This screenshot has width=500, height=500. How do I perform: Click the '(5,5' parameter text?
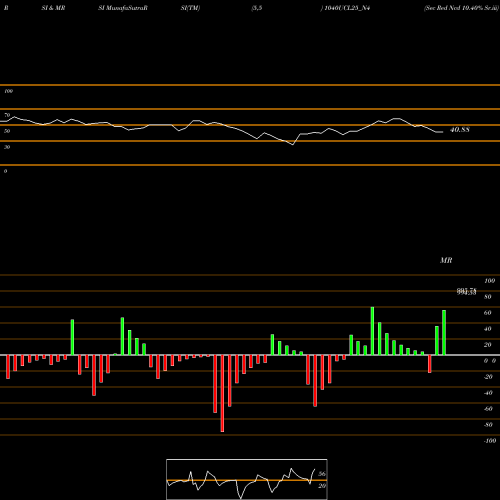point(257,8)
